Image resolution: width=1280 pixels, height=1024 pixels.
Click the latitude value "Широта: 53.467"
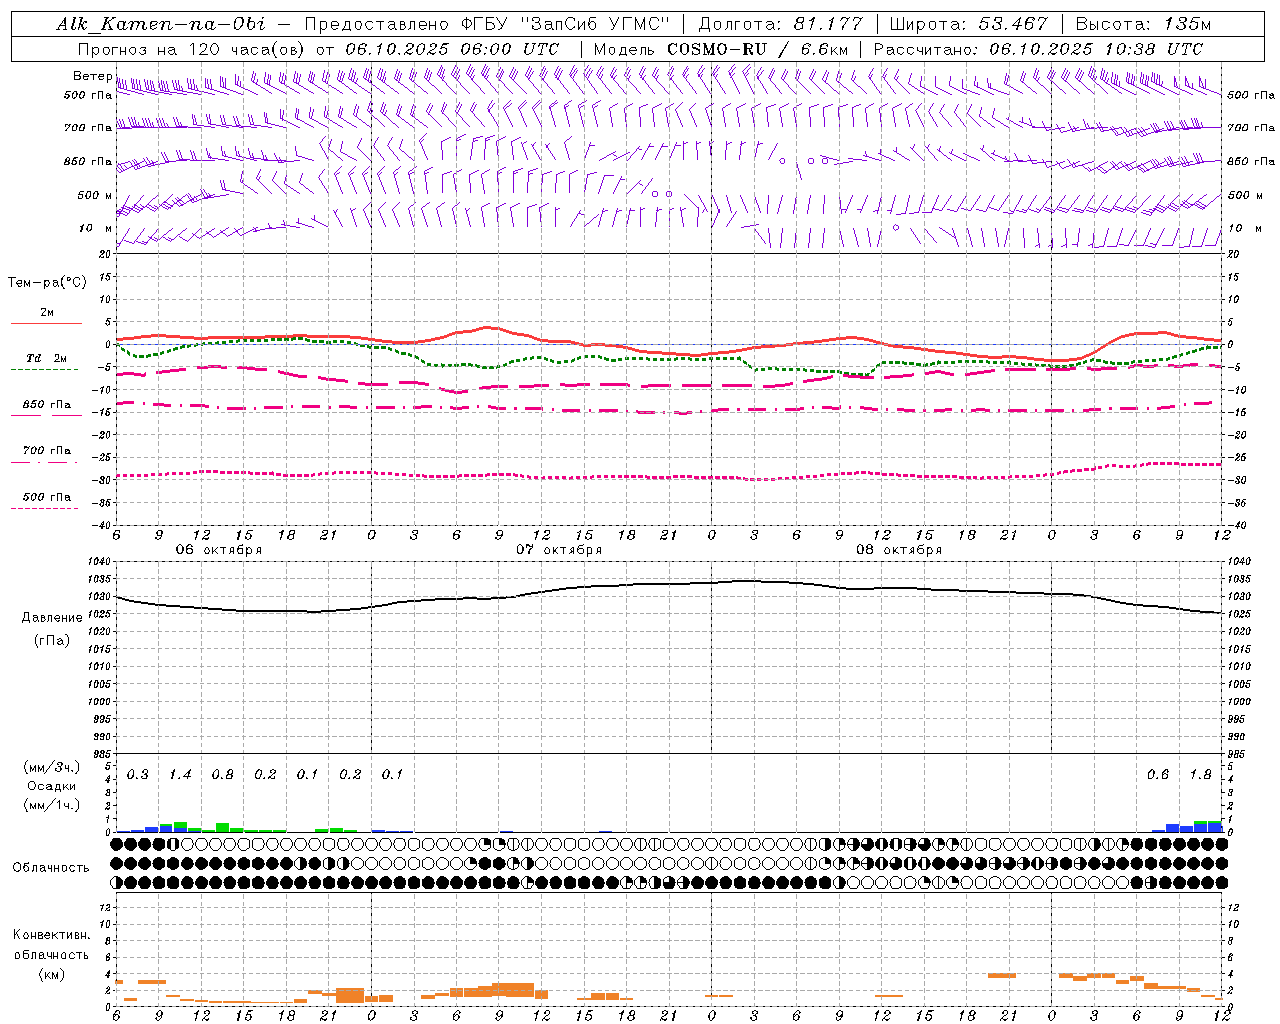coord(968,24)
